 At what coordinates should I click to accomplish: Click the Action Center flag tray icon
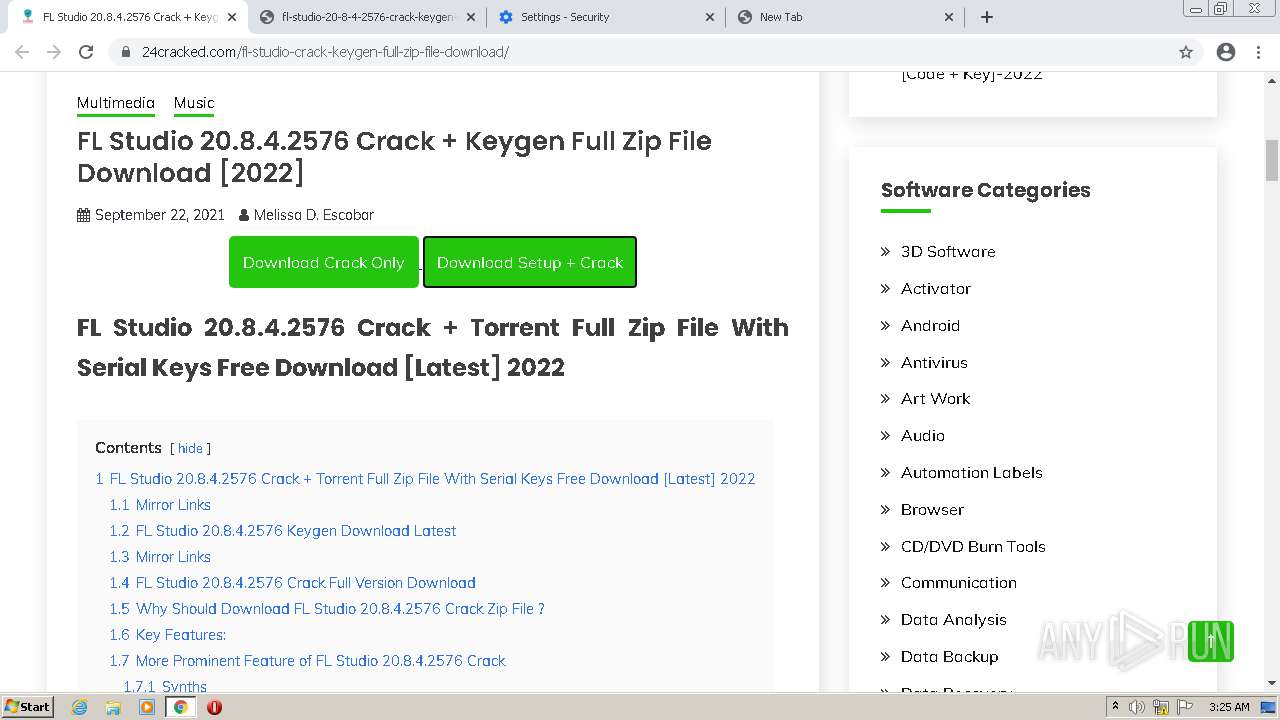click(x=1183, y=707)
